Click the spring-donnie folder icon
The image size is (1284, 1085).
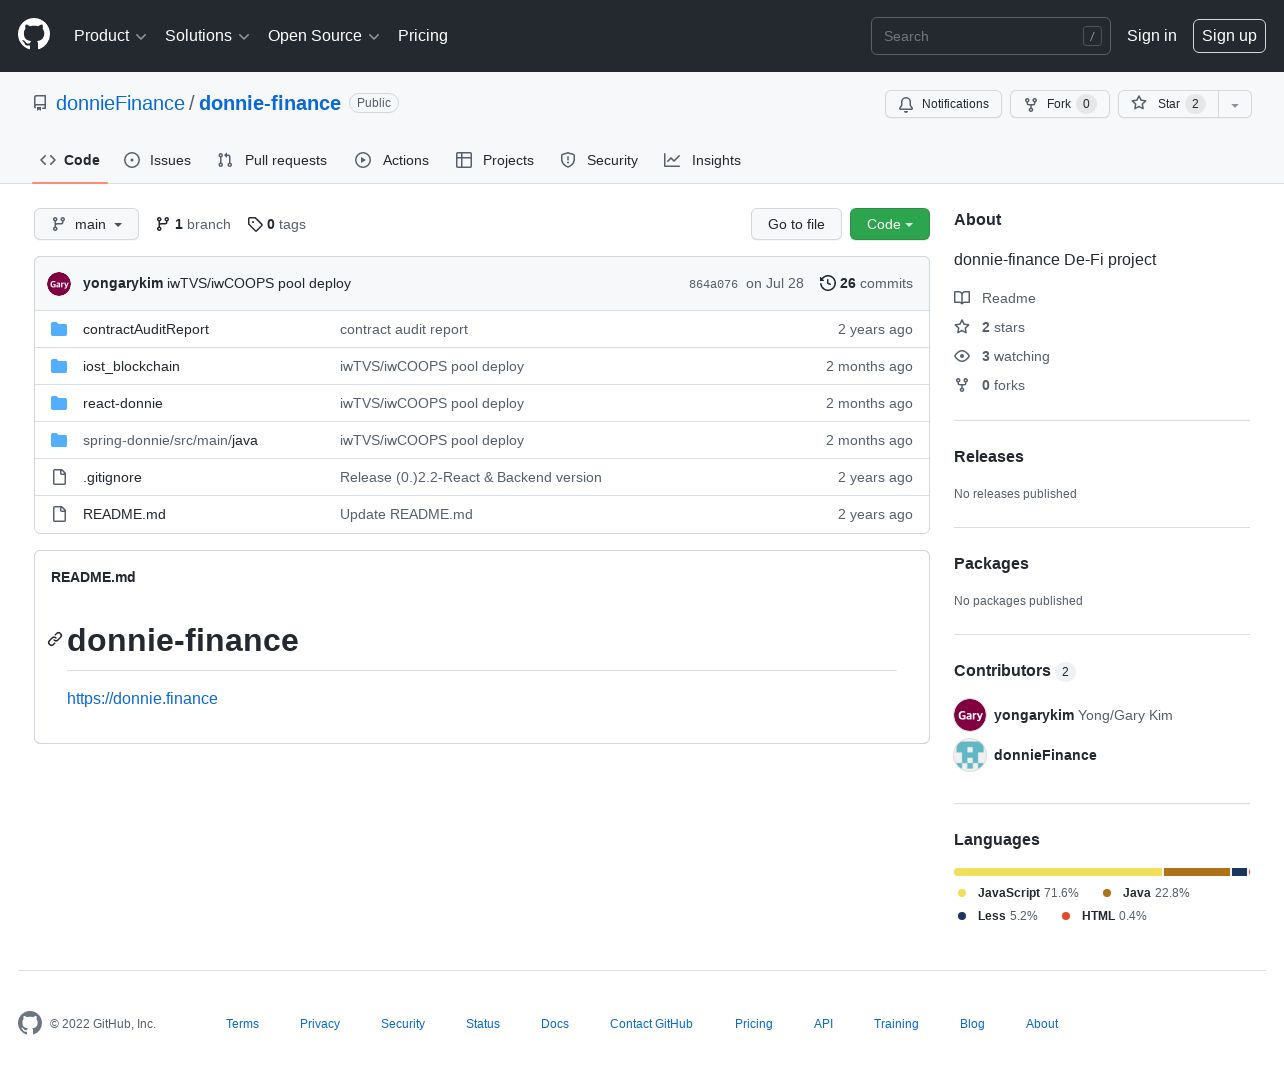(x=59, y=440)
